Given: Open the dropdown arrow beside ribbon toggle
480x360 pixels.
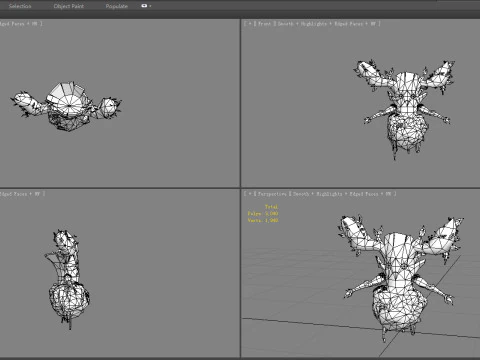Looking at the screenshot, I should coord(150,6).
